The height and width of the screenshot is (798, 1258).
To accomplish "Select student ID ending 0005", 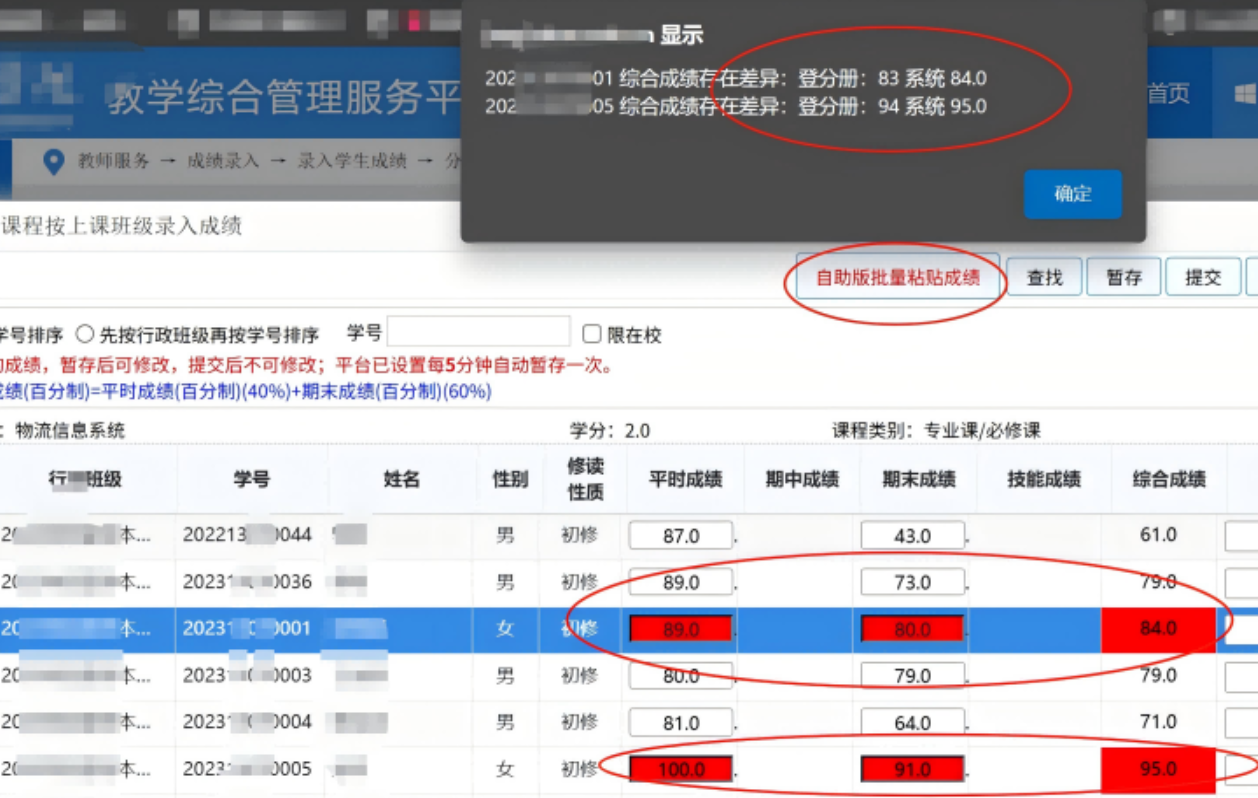I will (247, 769).
